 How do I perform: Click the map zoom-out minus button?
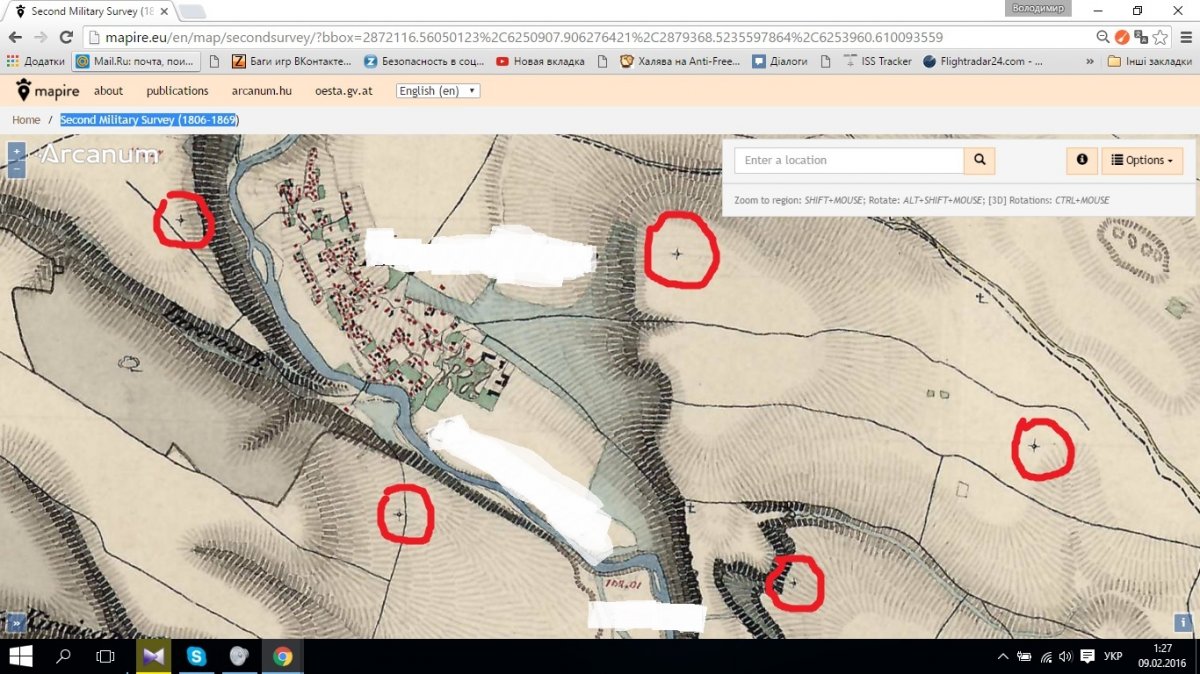16,169
